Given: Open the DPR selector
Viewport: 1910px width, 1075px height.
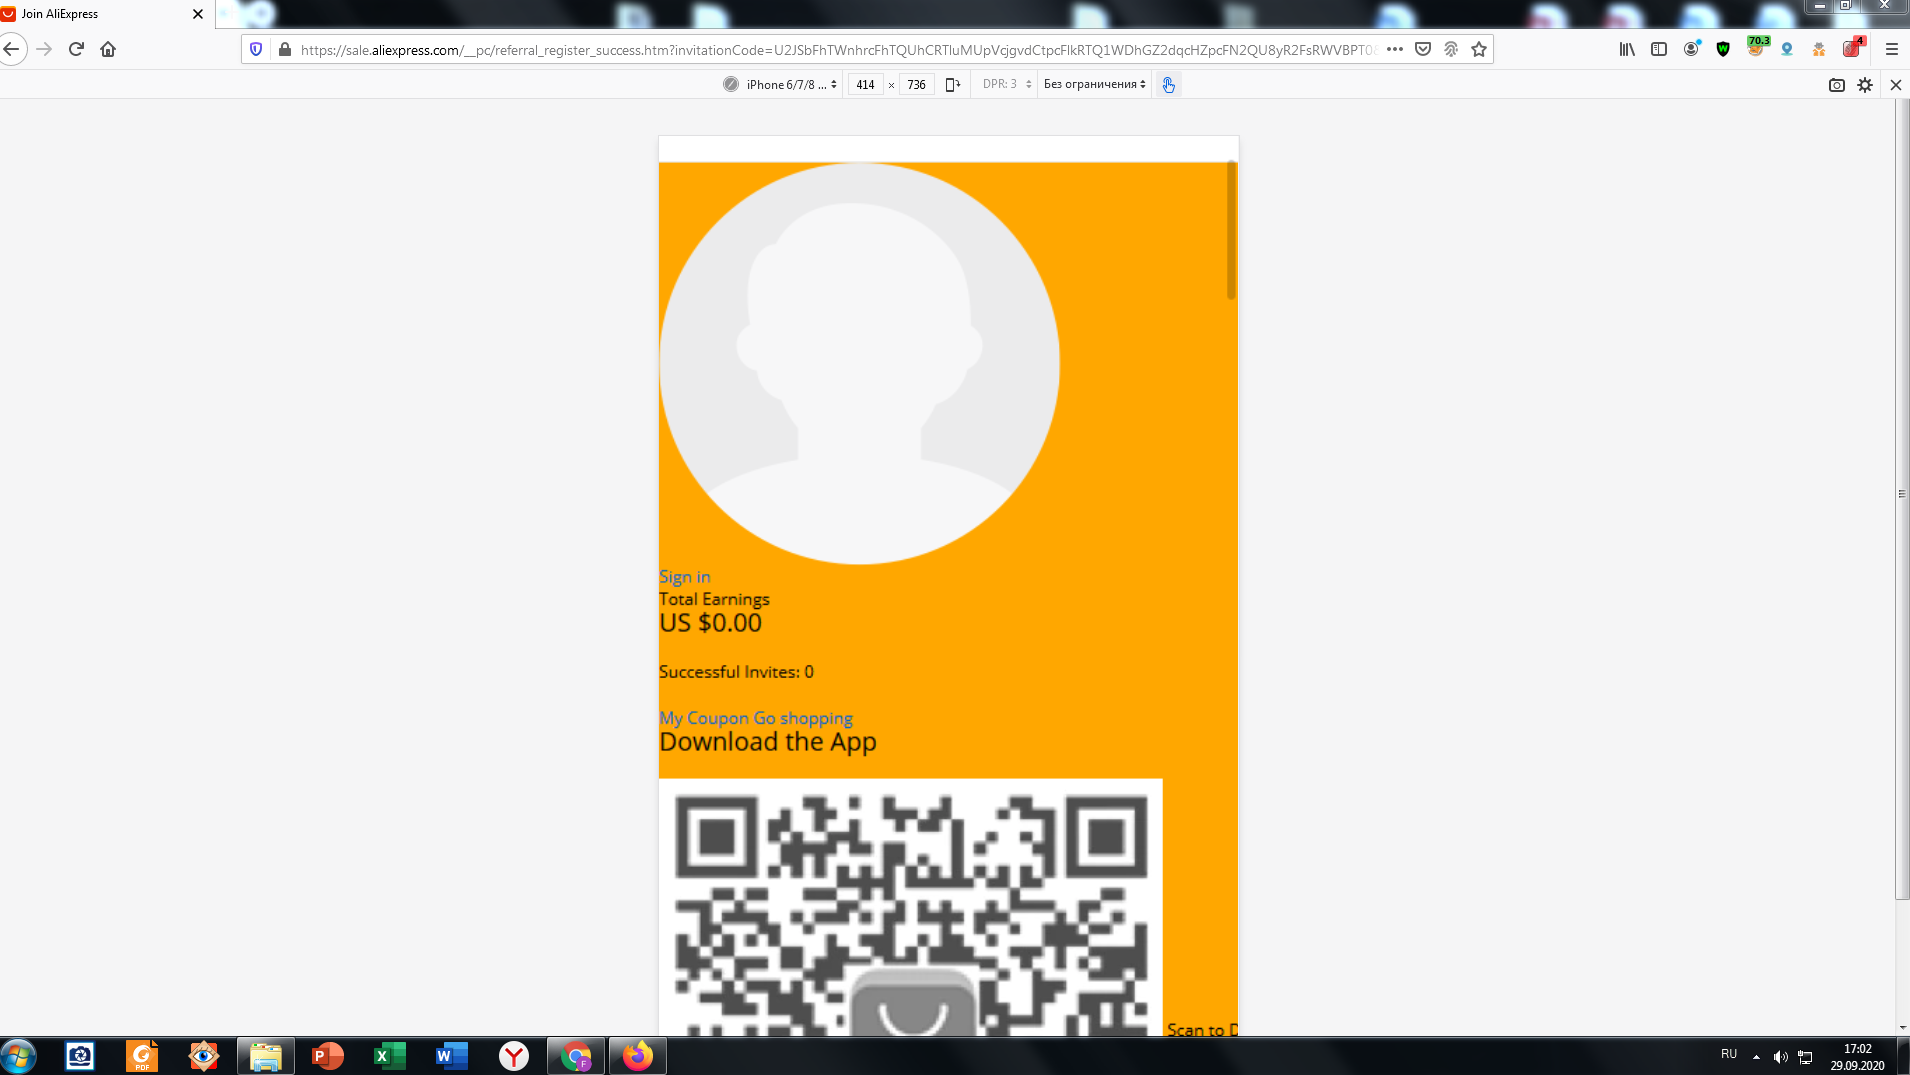Looking at the screenshot, I should 1006,85.
